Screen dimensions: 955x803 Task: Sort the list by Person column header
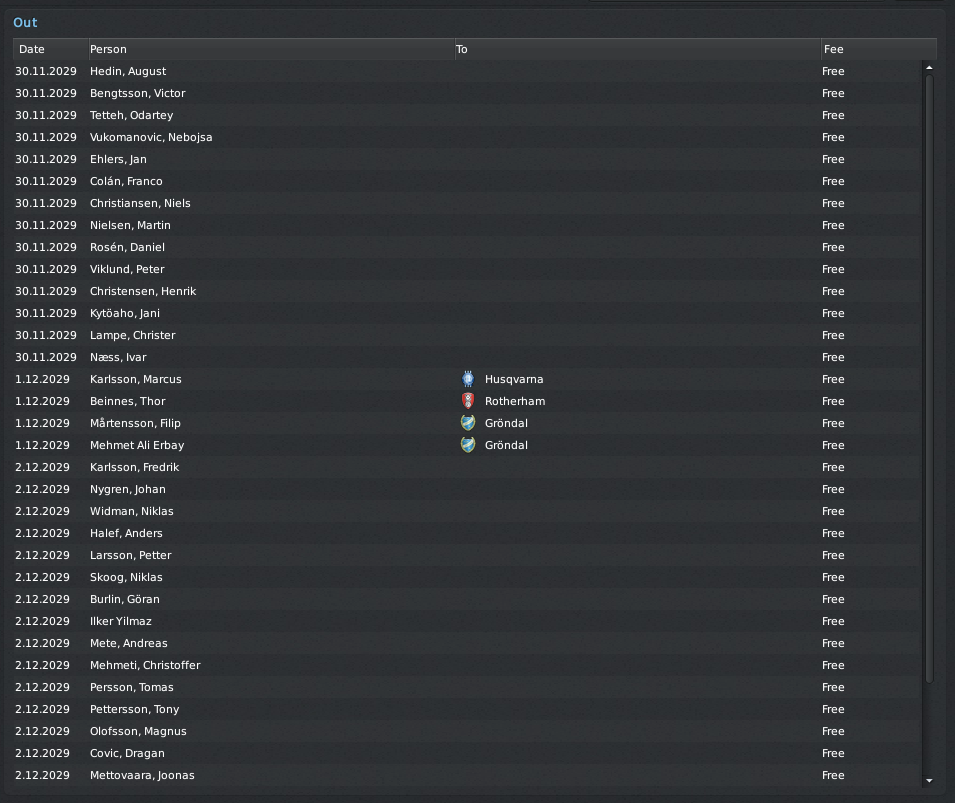click(x=272, y=49)
